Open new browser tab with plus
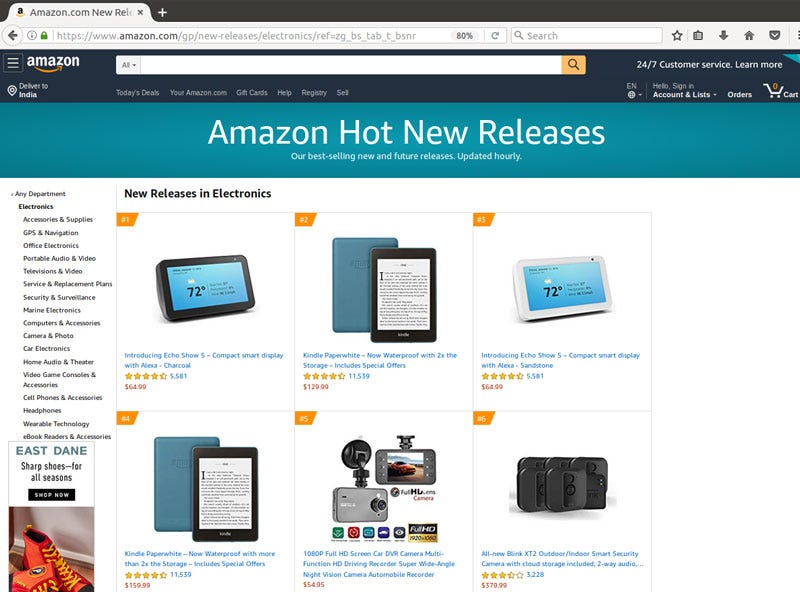The image size is (800, 592). point(162,12)
